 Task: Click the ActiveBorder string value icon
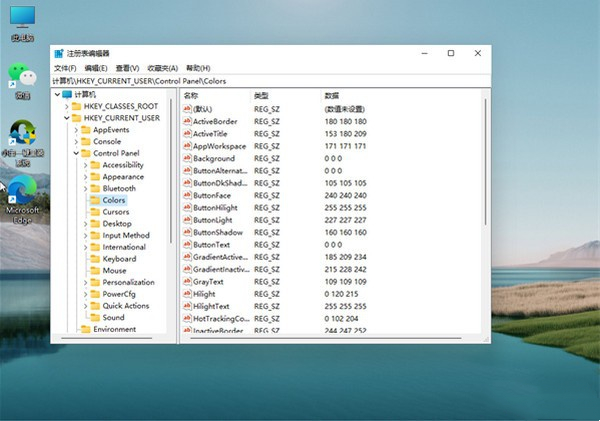(186, 121)
